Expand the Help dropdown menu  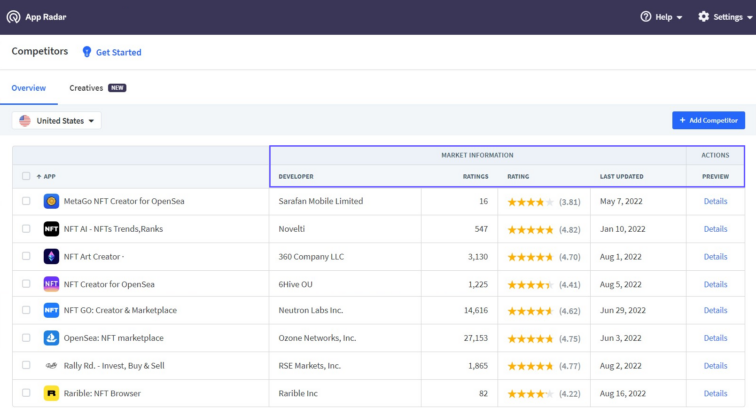click(662, 17)
